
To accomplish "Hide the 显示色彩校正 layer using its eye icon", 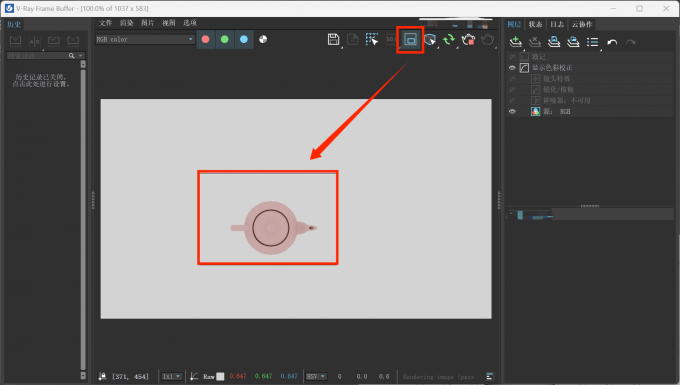I will click(x=512, y=68).
